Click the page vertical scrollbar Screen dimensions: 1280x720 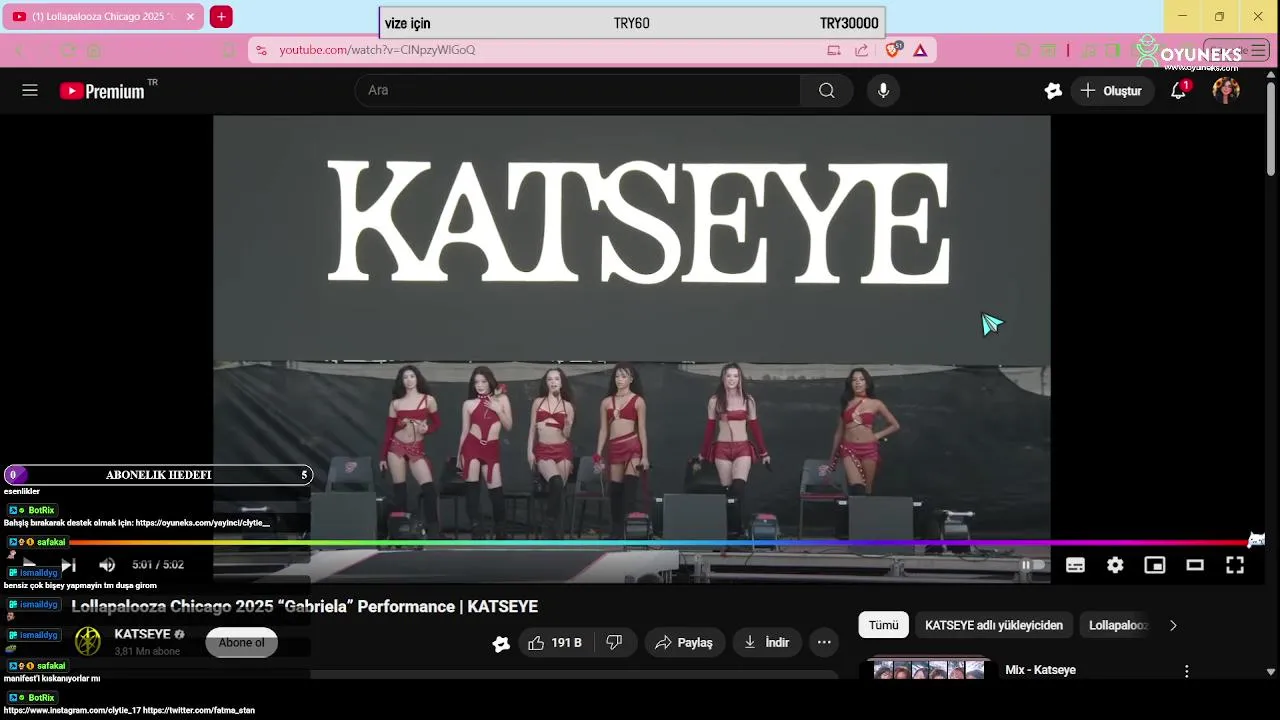click(x=1271, y=130)
